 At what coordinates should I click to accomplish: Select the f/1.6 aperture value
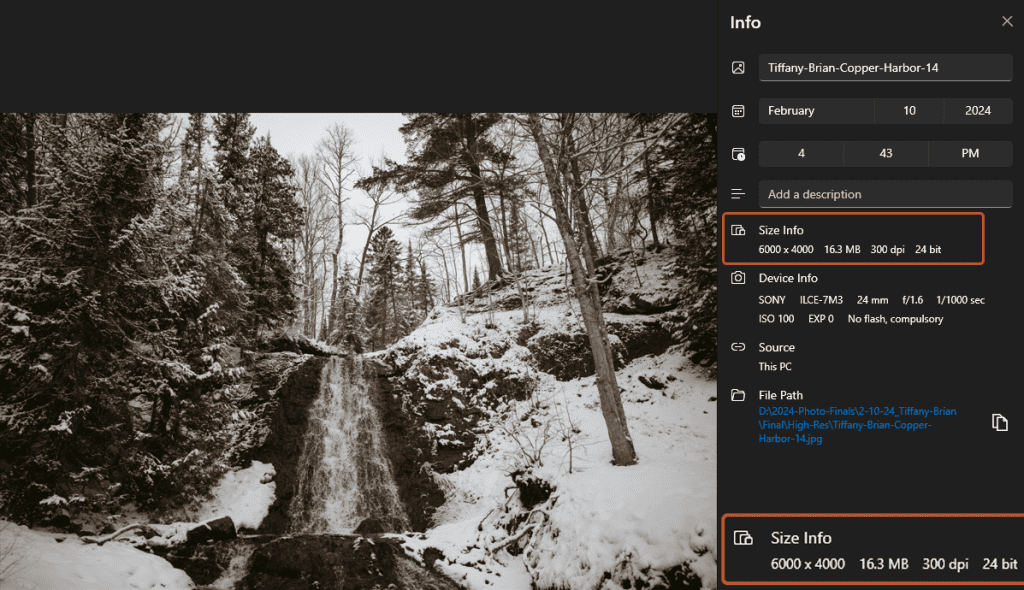912,300
